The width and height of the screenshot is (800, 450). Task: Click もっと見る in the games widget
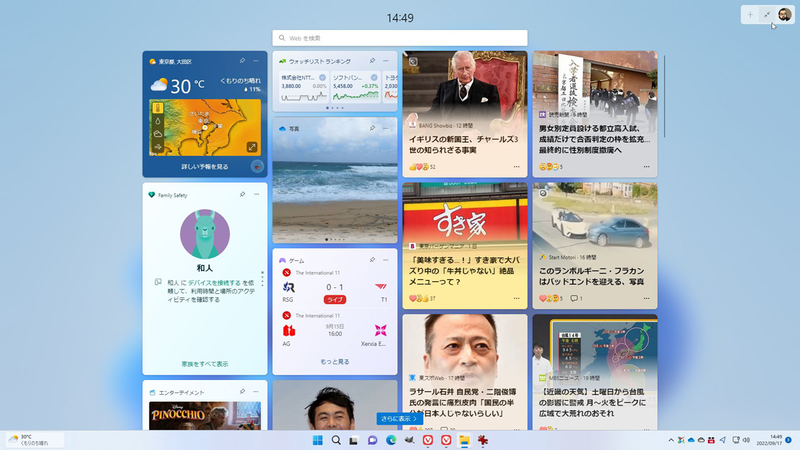335,362
